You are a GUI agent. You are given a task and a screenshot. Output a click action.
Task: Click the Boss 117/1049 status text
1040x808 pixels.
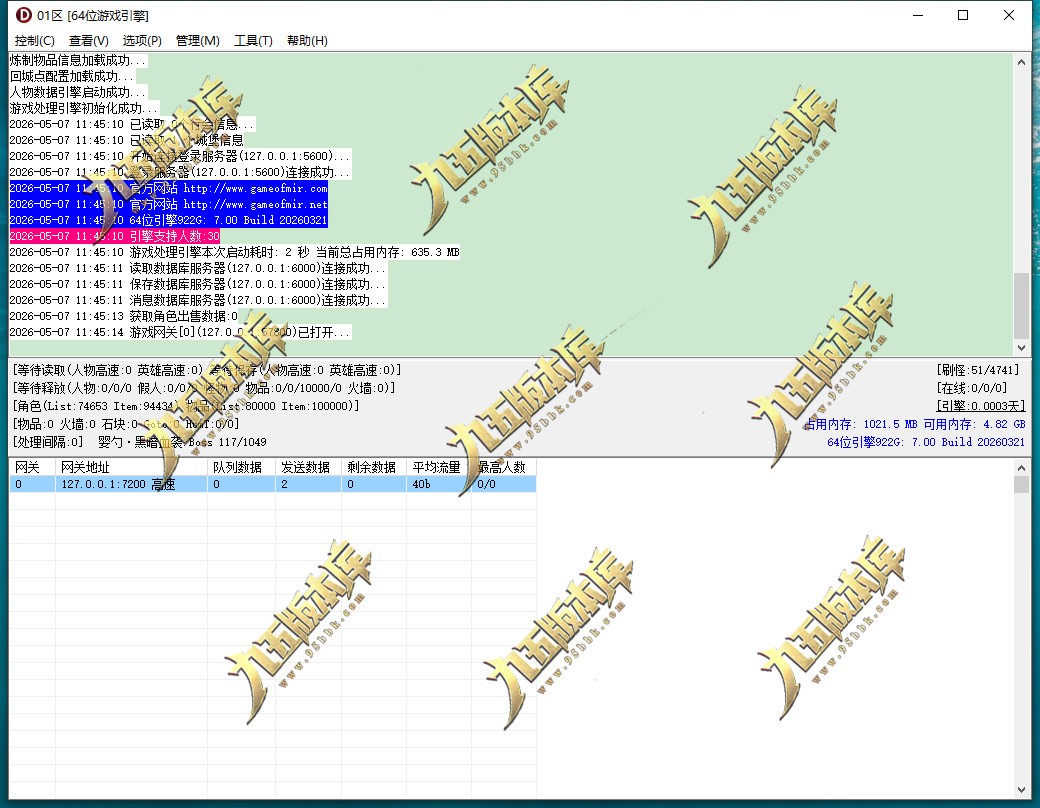(228, 442)
